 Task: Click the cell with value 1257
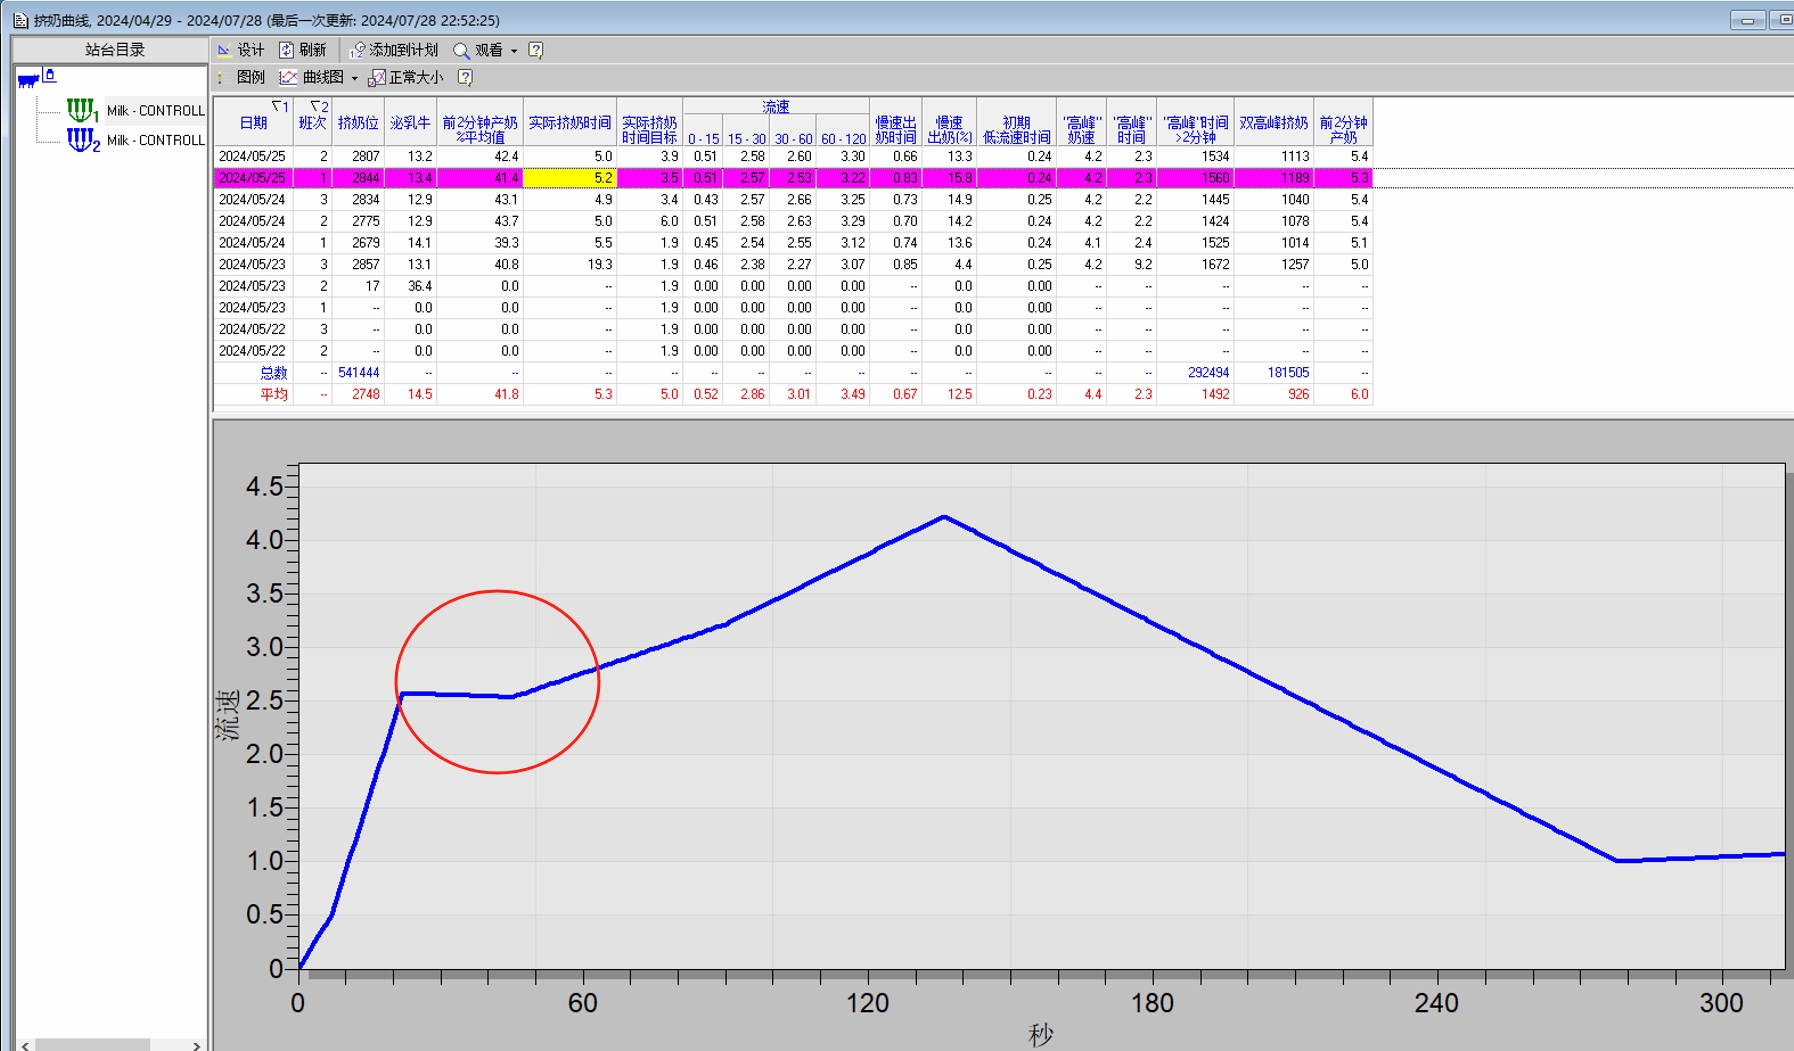tap(1274, 265)
